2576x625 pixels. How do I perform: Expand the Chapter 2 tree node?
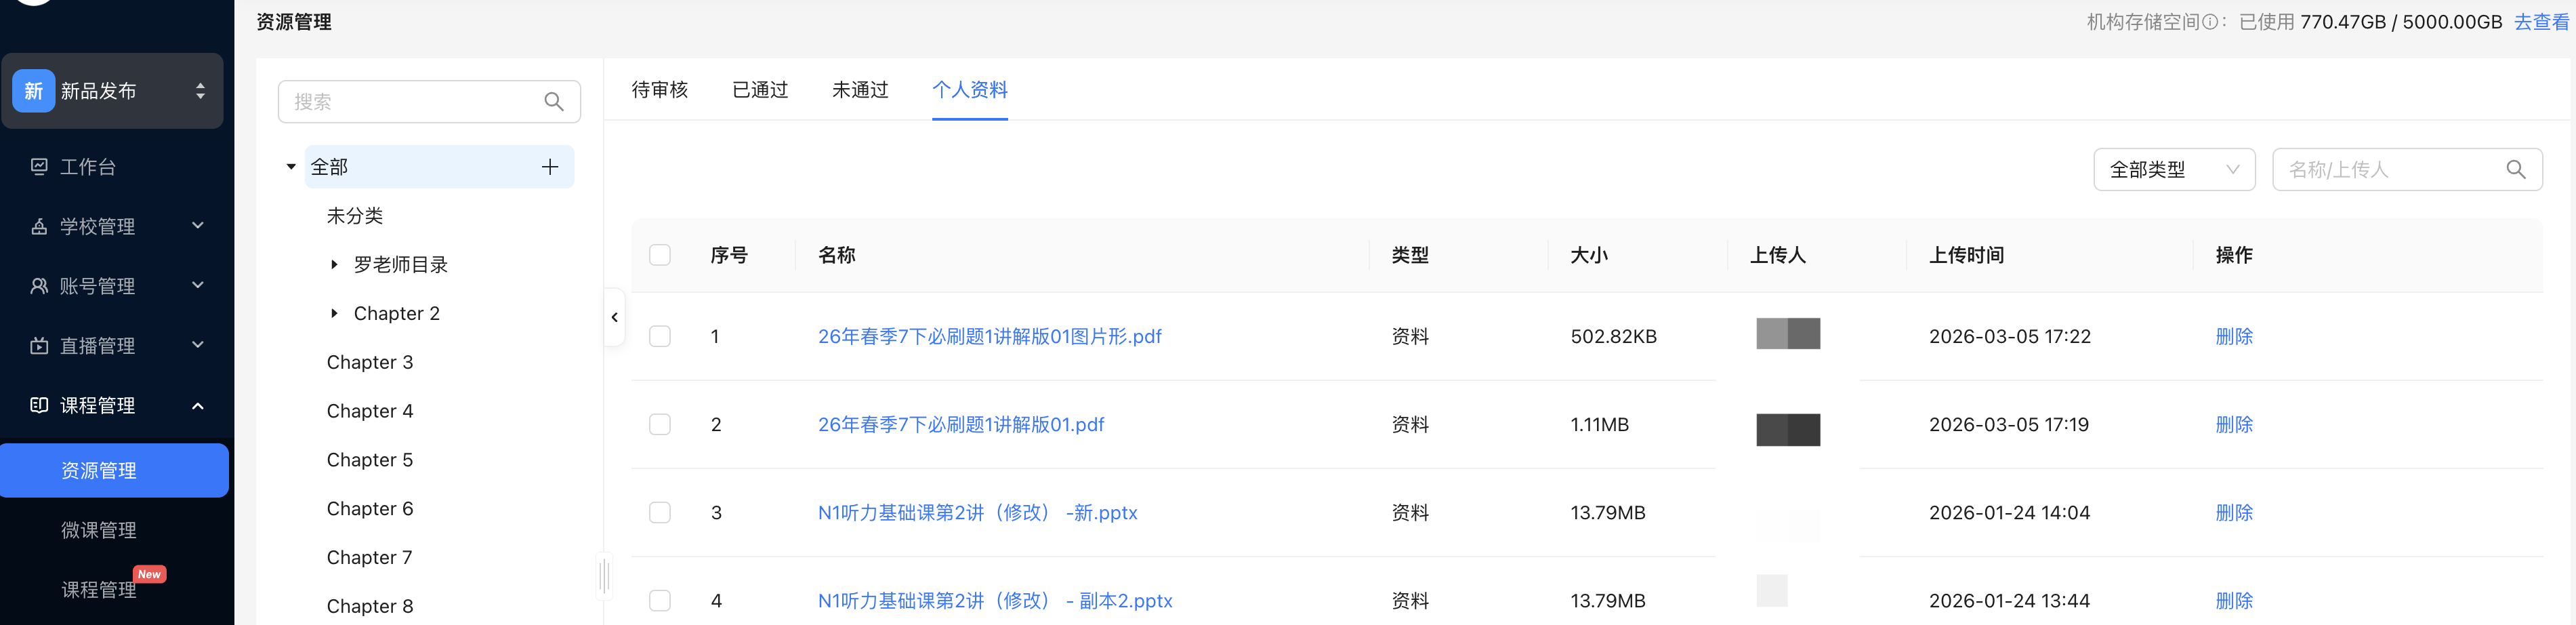tap(334, 314)
